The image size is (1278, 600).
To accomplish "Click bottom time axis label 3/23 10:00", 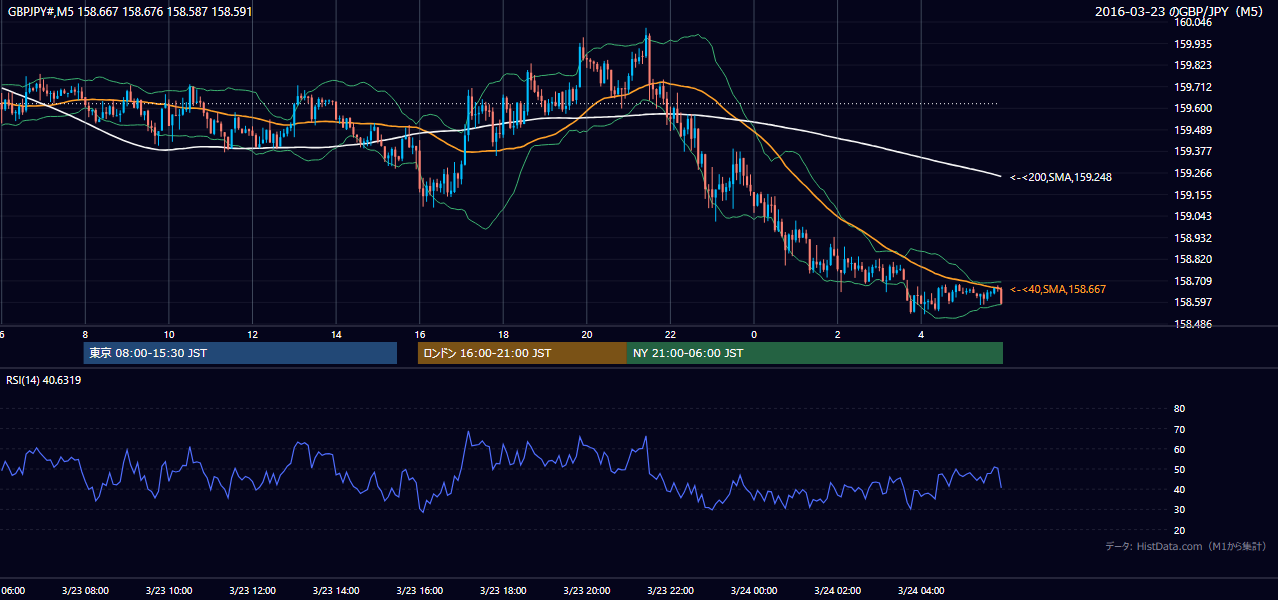I will coord(169,591).
